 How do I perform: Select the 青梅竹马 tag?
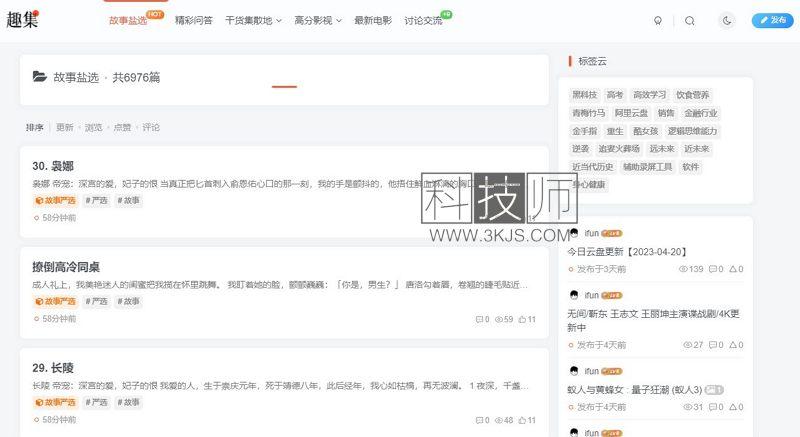tap(588, 113)
